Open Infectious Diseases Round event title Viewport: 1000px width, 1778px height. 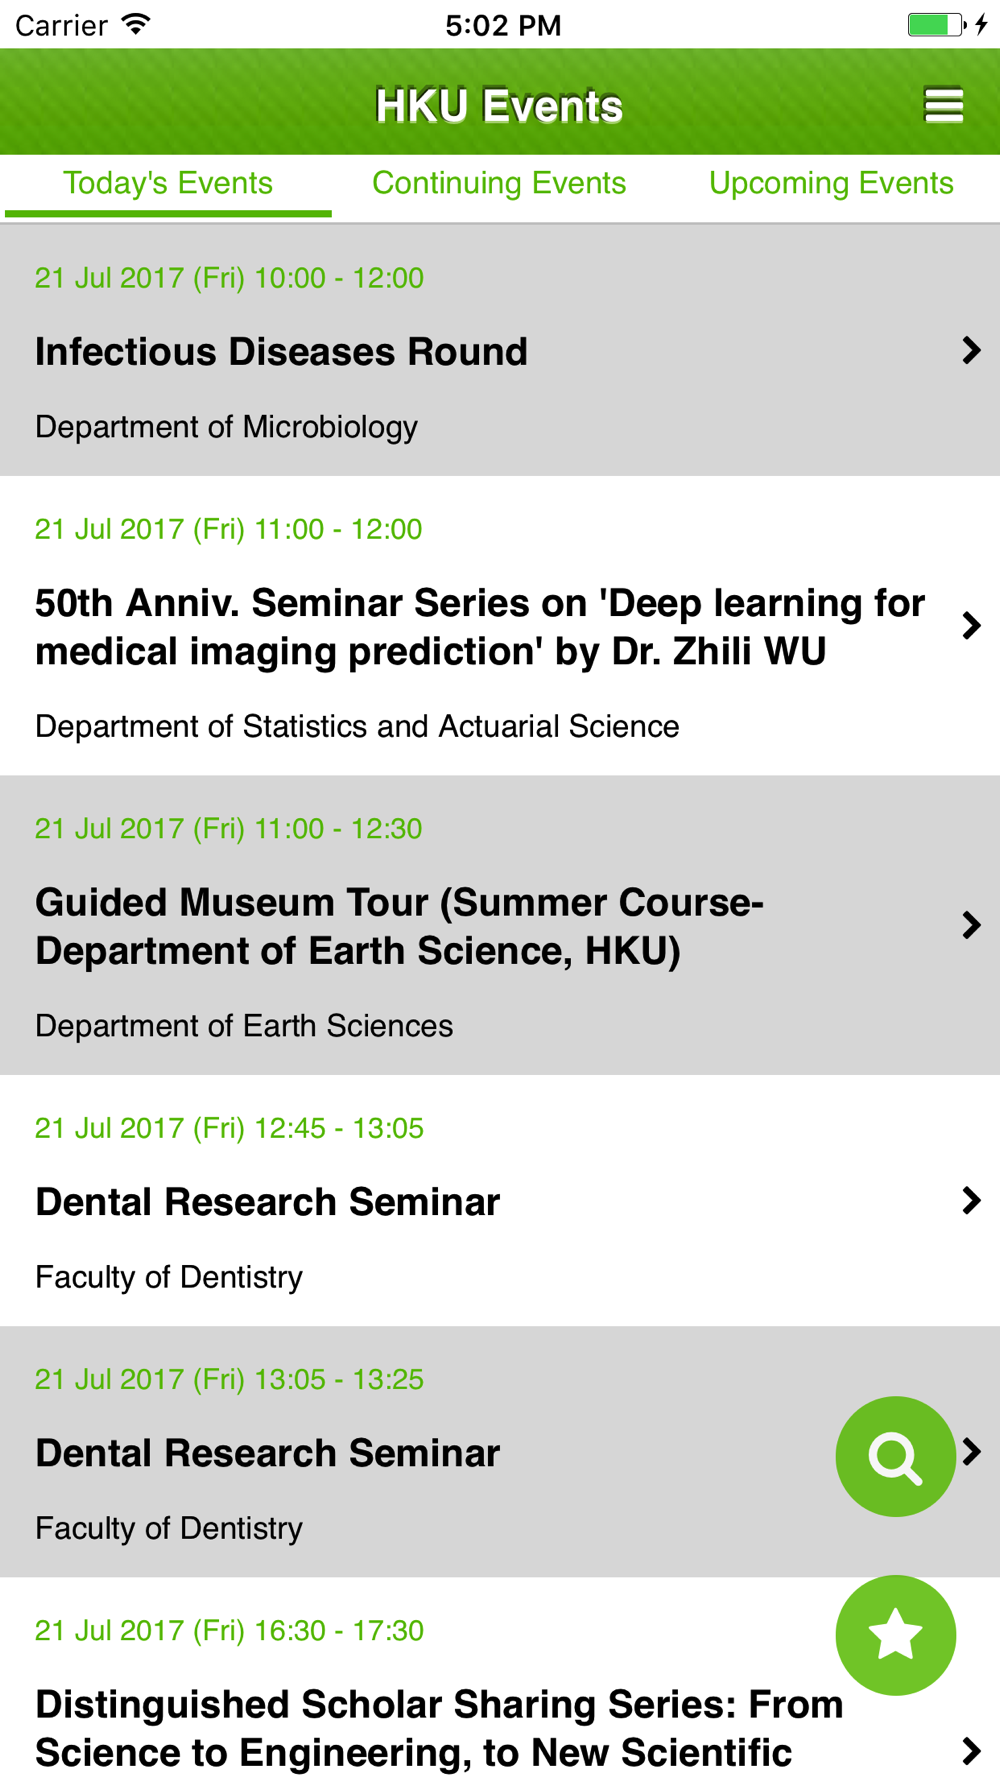pos(281,352)
